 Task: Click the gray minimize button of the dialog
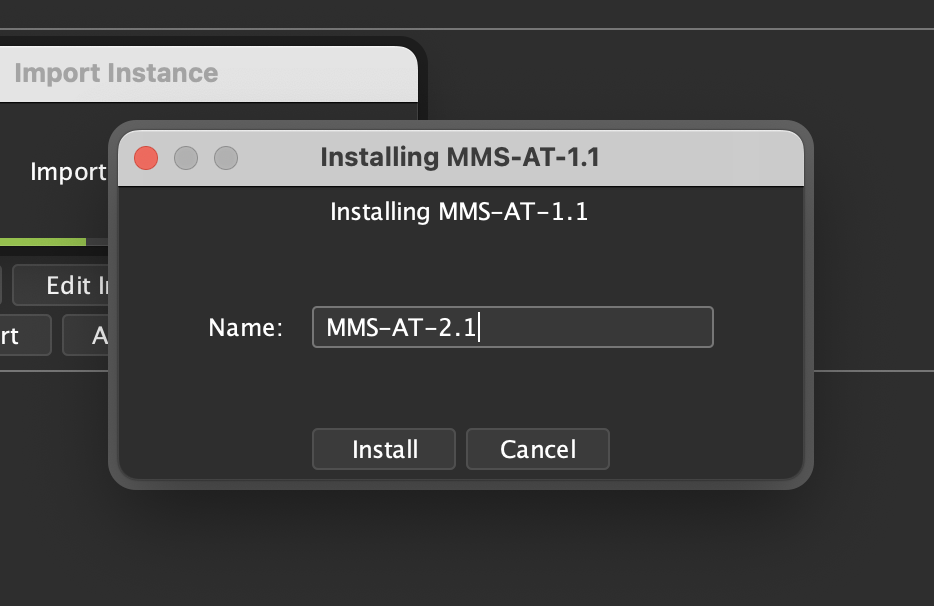coord(186,158)
